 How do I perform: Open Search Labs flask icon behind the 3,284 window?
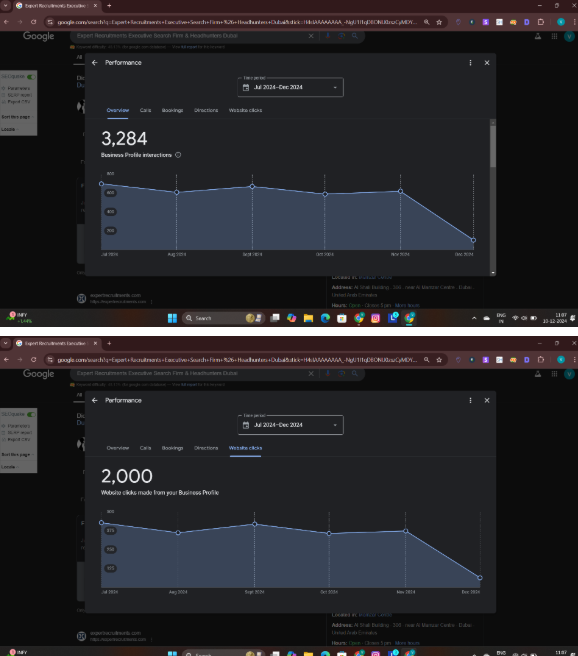click(x=538, y=36)
